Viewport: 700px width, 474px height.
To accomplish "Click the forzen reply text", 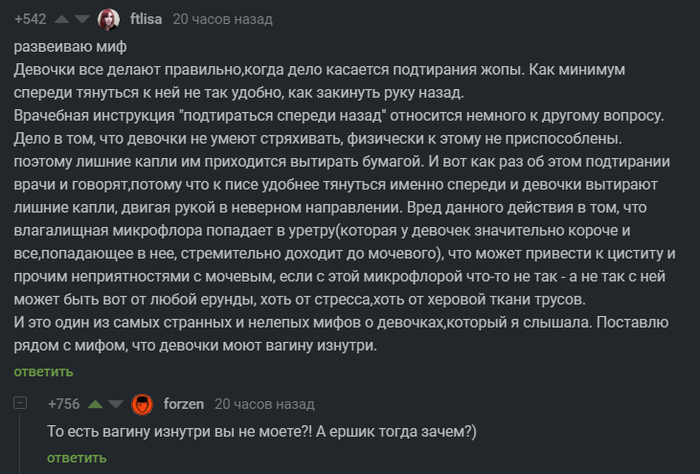I will [262, 431].
